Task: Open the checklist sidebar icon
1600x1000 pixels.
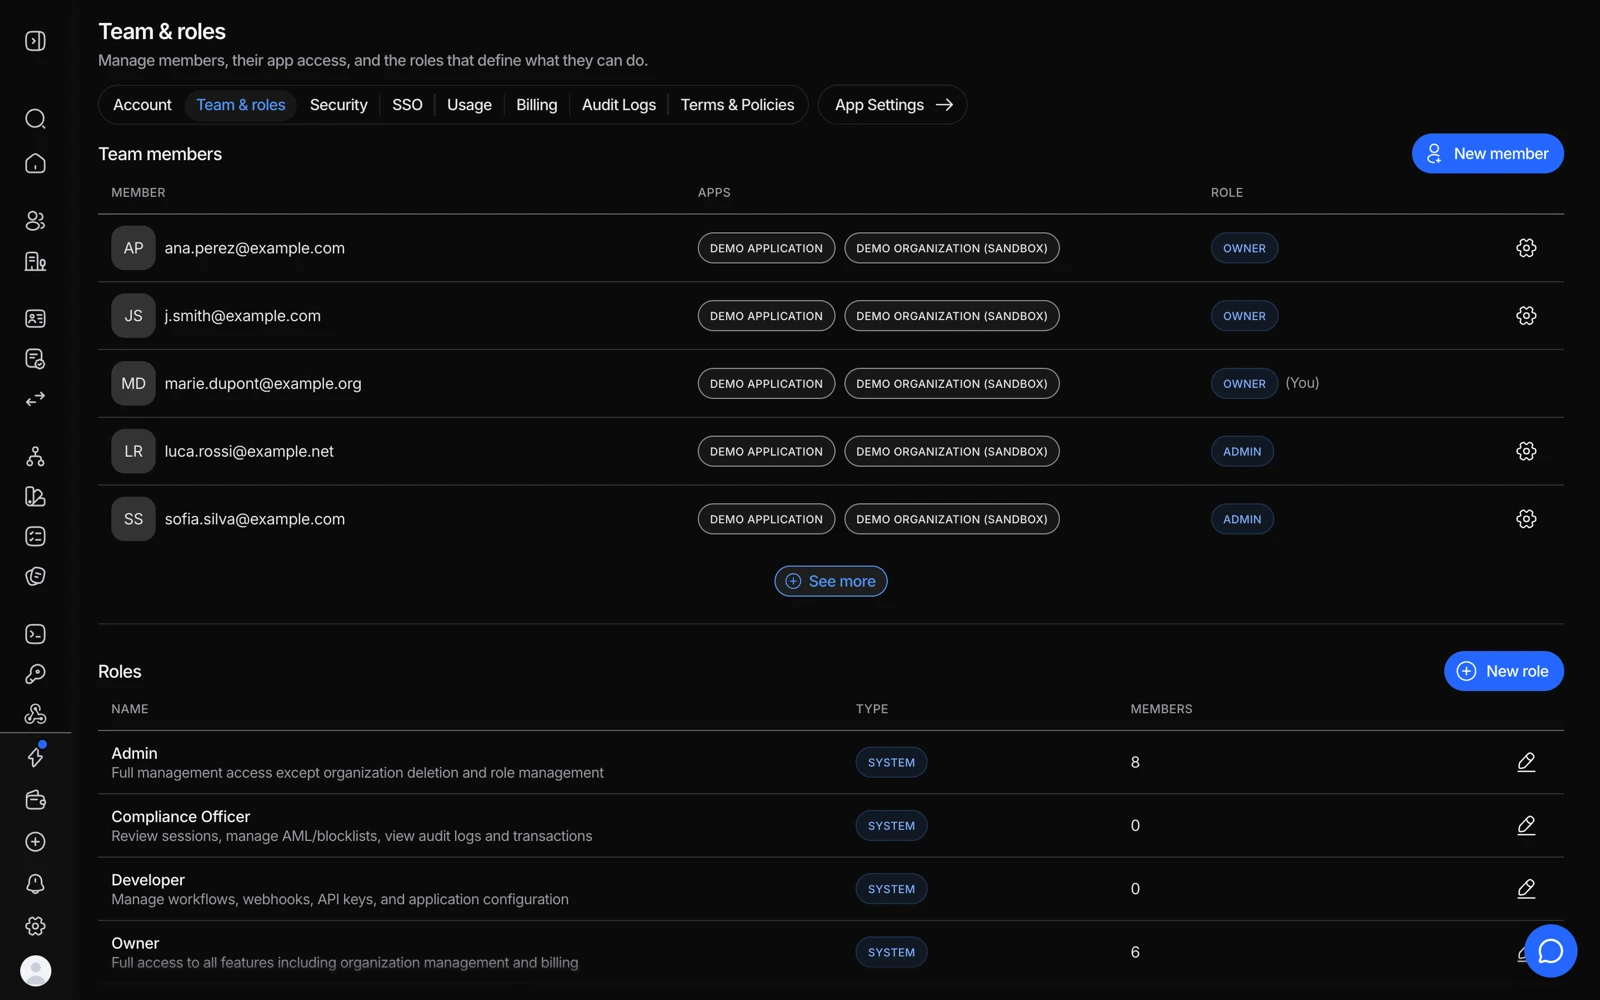Action: click(35, 536)
